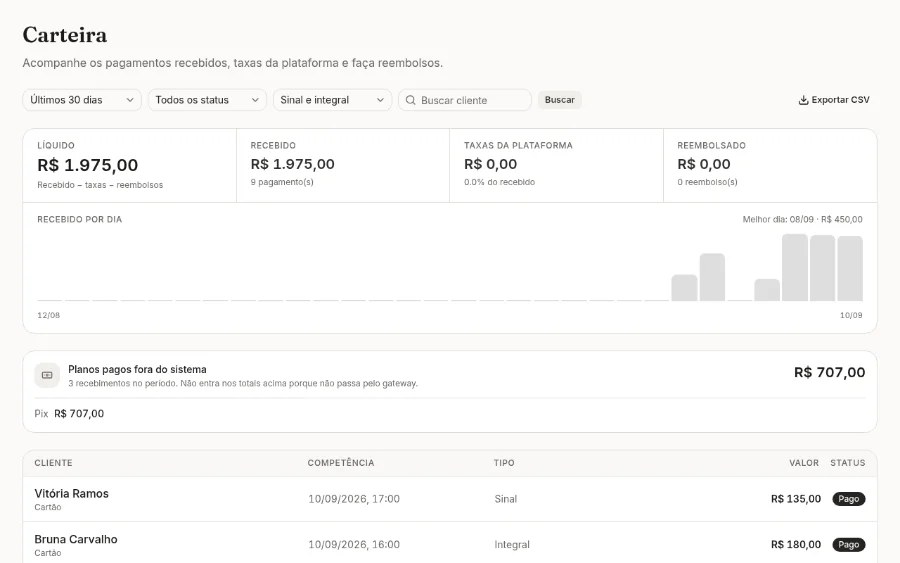Expand the Sinal e integral dropdown
The image size is (900, 563).
coord(332,100)
